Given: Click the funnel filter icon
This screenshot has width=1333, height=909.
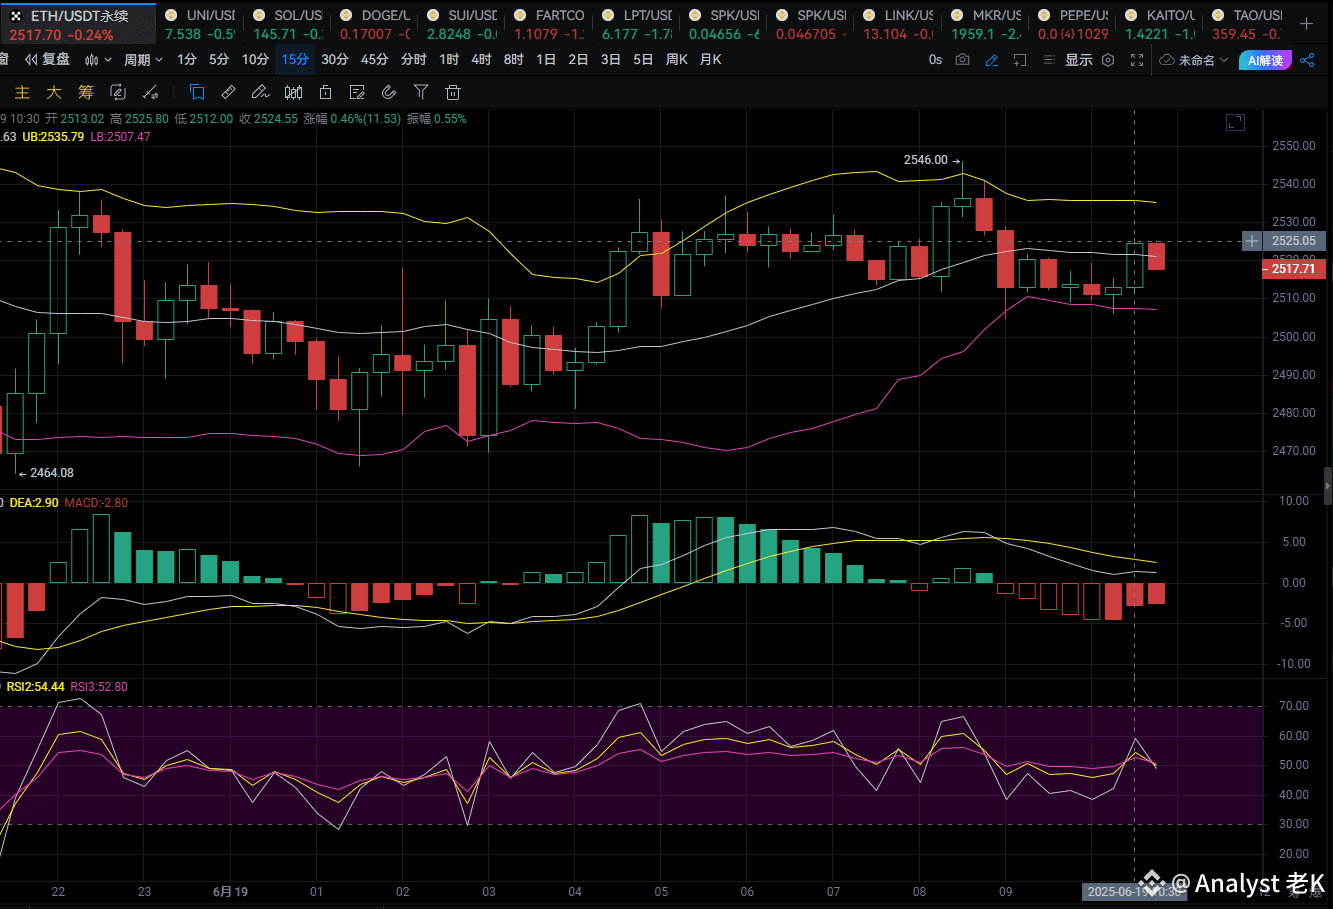Looking at the screenshot, I should click(x=421, y=93).
